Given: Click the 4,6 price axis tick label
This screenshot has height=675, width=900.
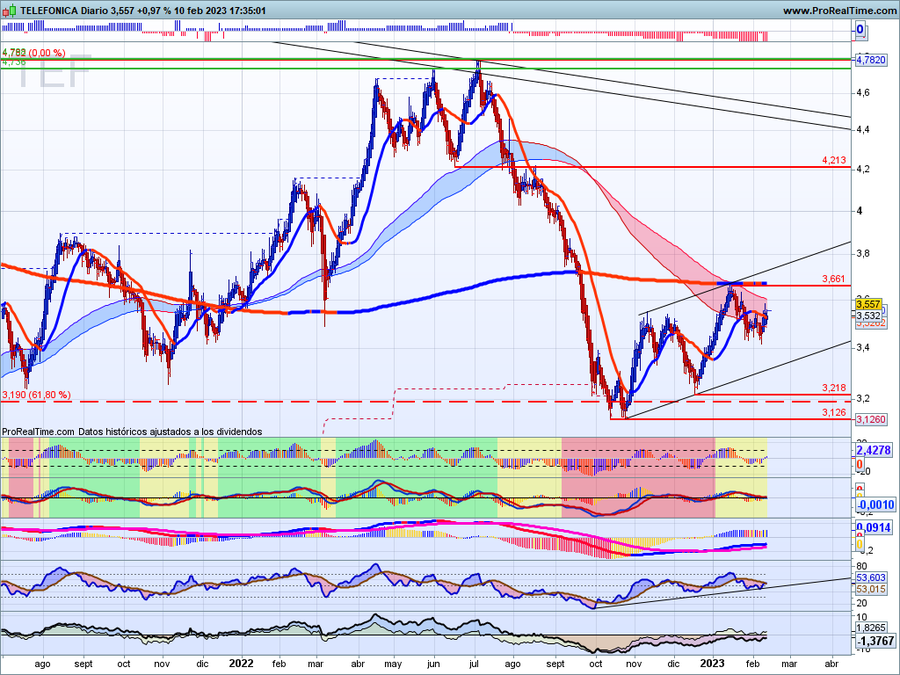Looking at the screenshot, I should click(863, 92).
